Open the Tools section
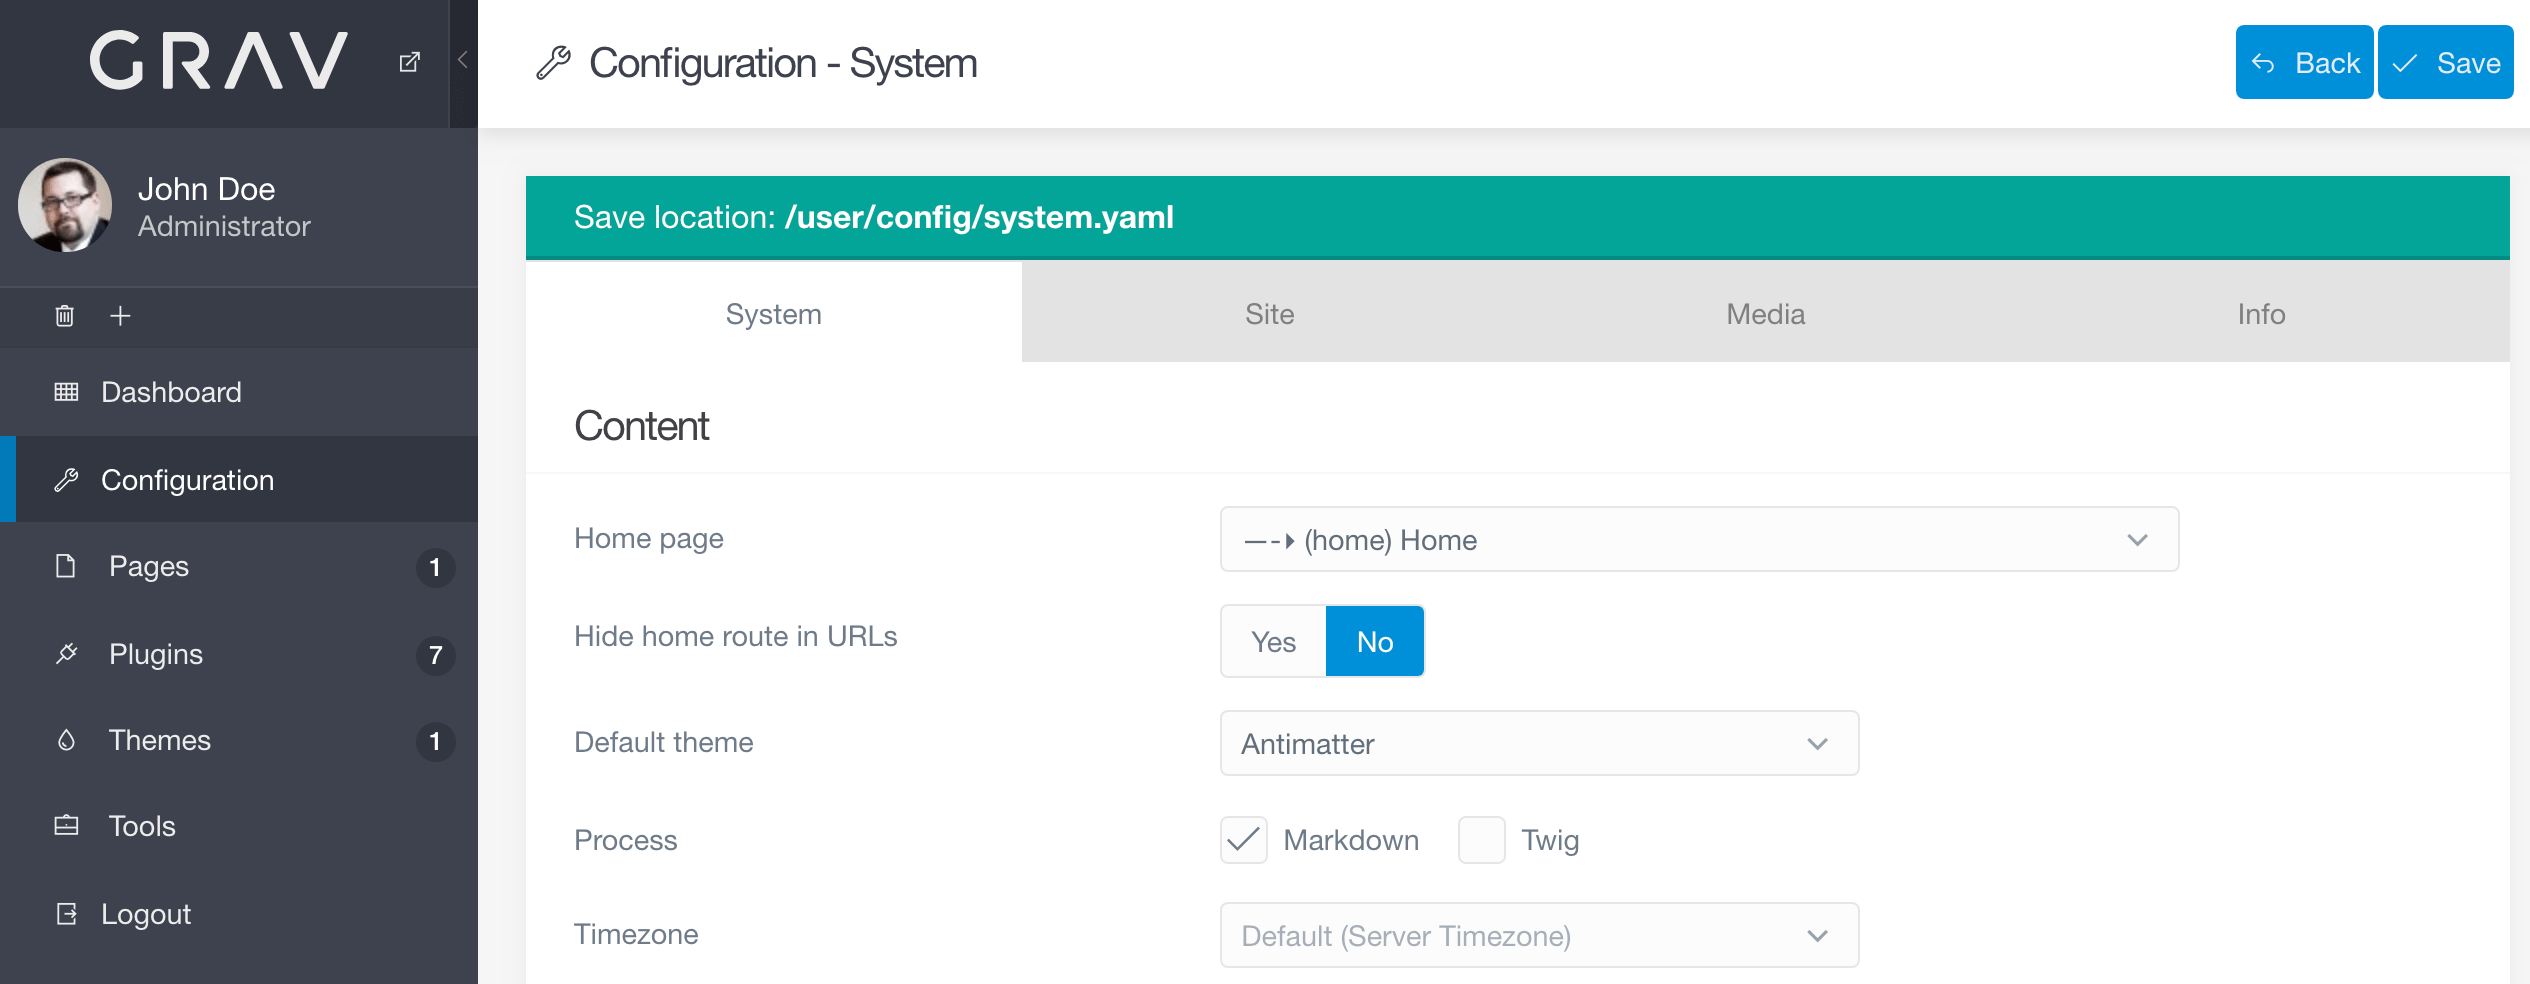The width and height of the screenshot is (2530, 984). [141, 826]
